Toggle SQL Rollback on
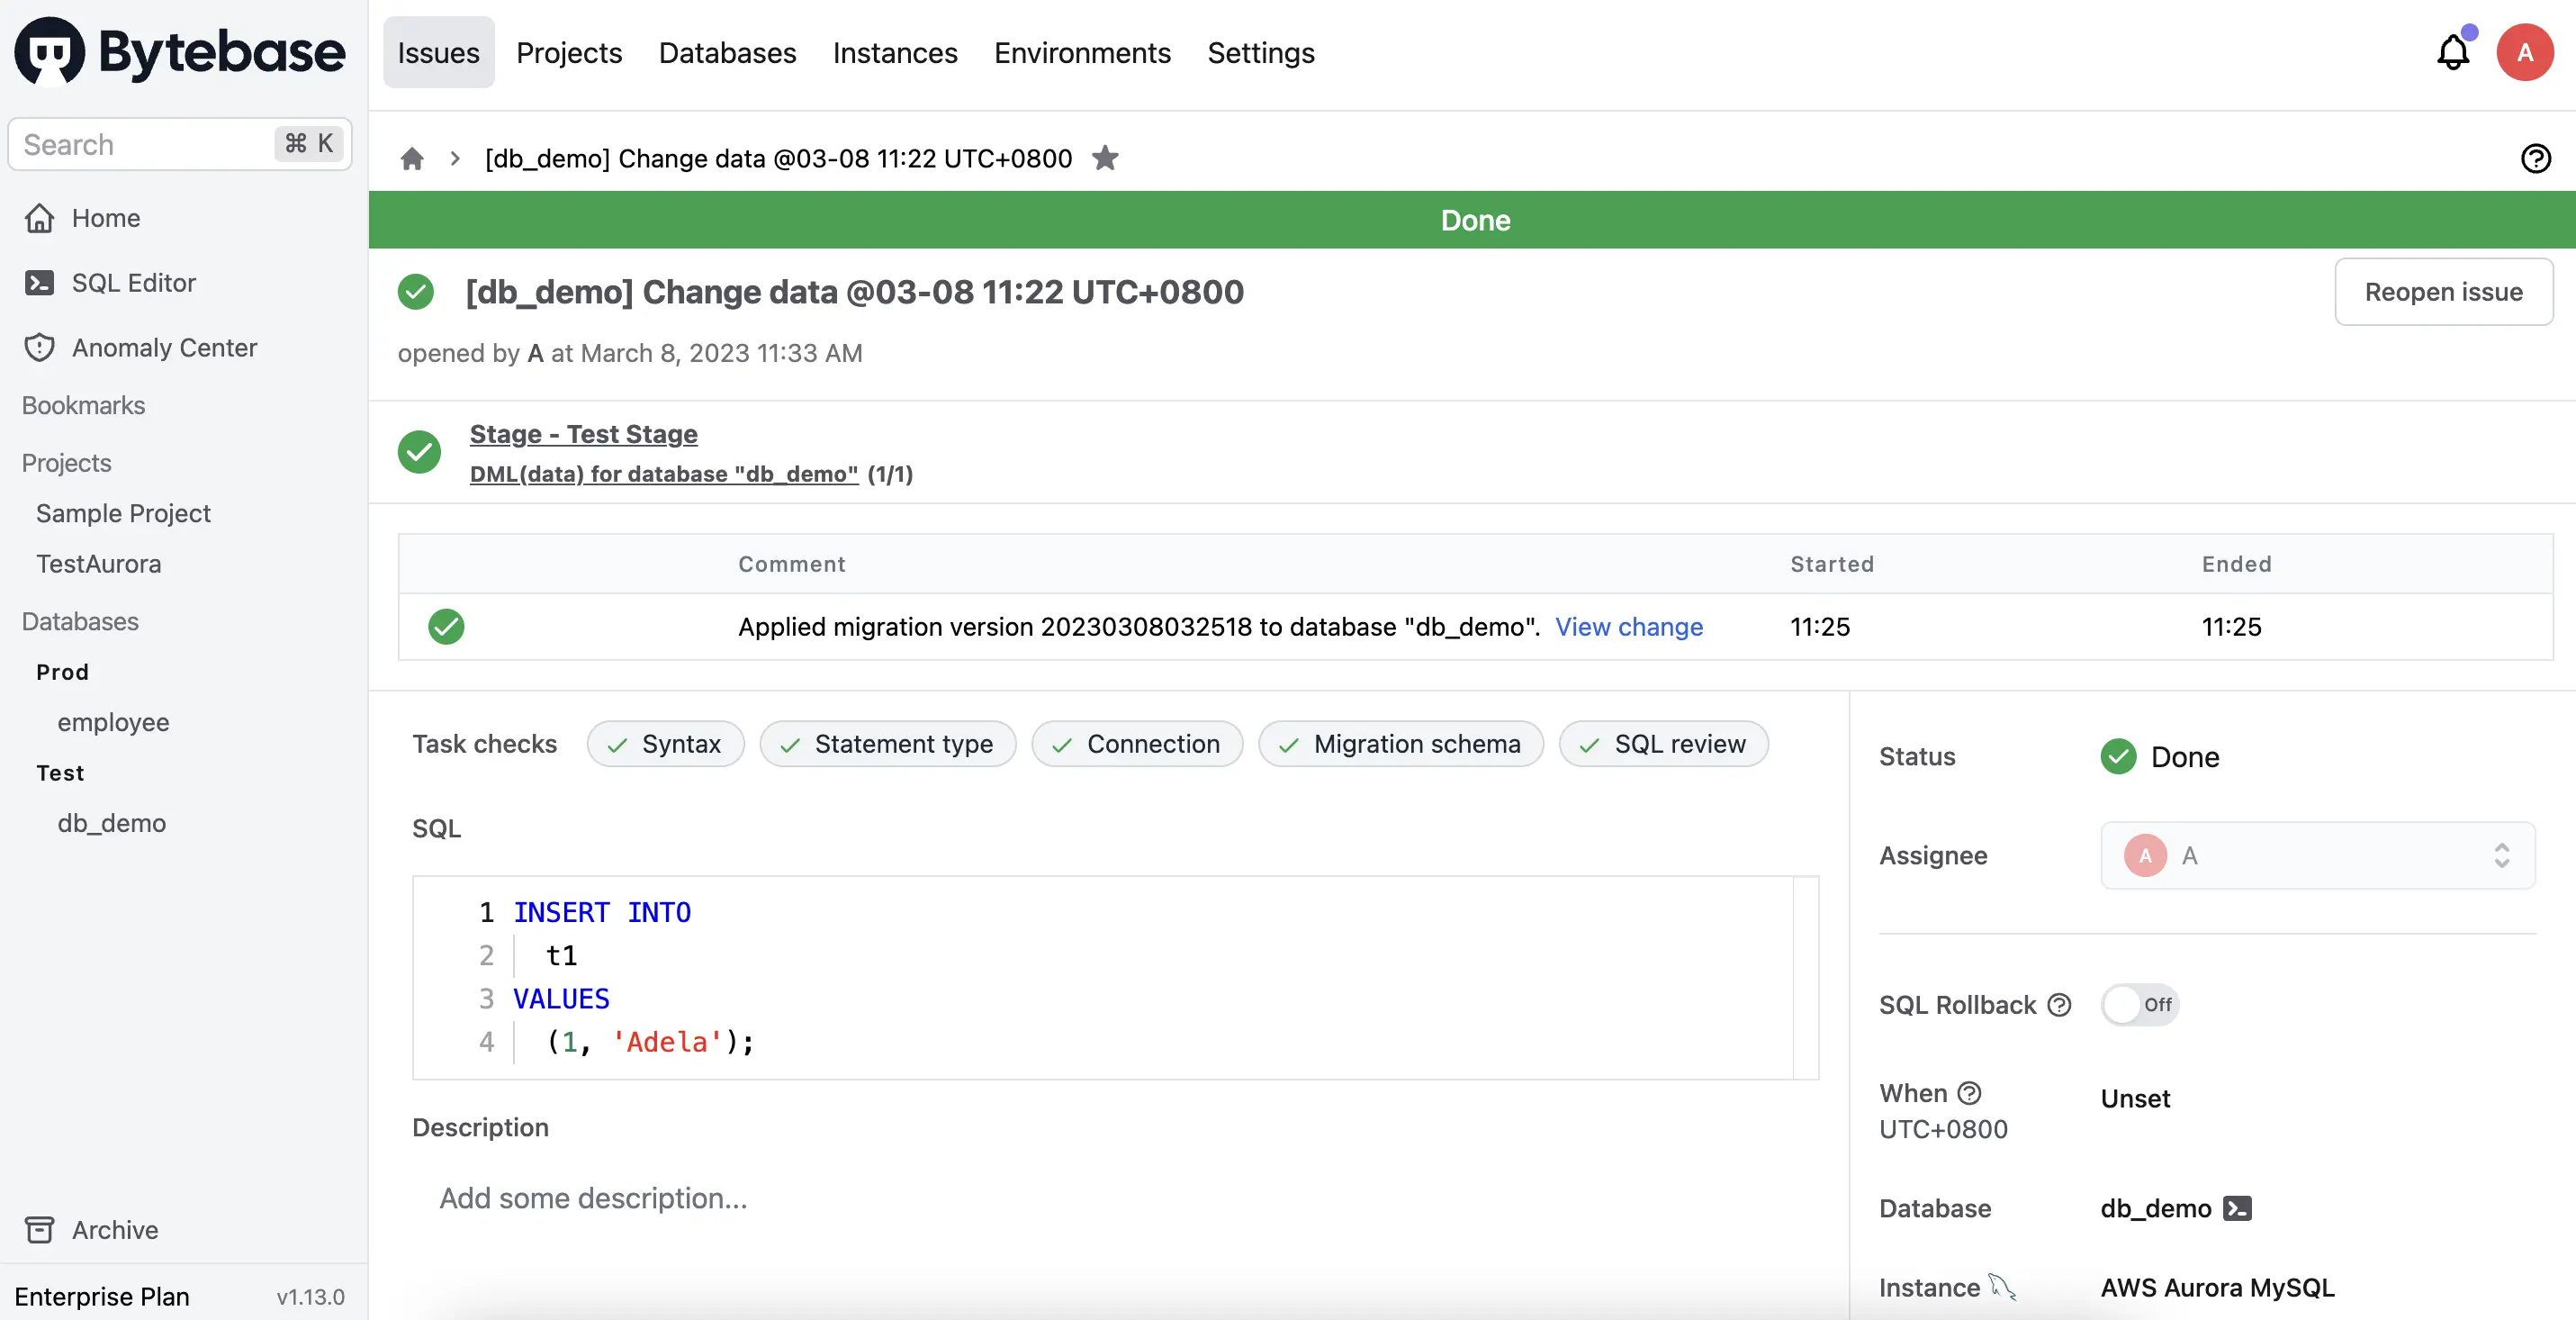The image size is (2576, 1320). [2139, 1005]
